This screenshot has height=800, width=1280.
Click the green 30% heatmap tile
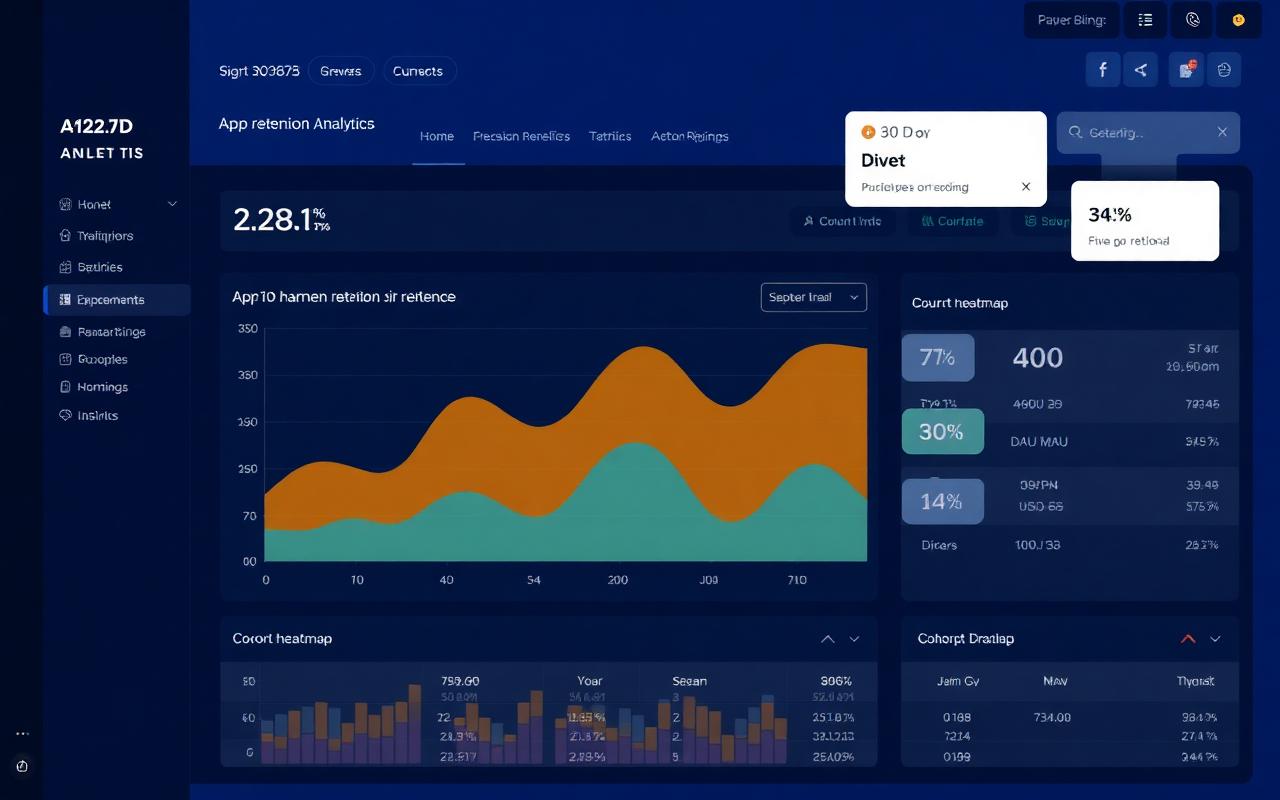[x=942, y=431]
